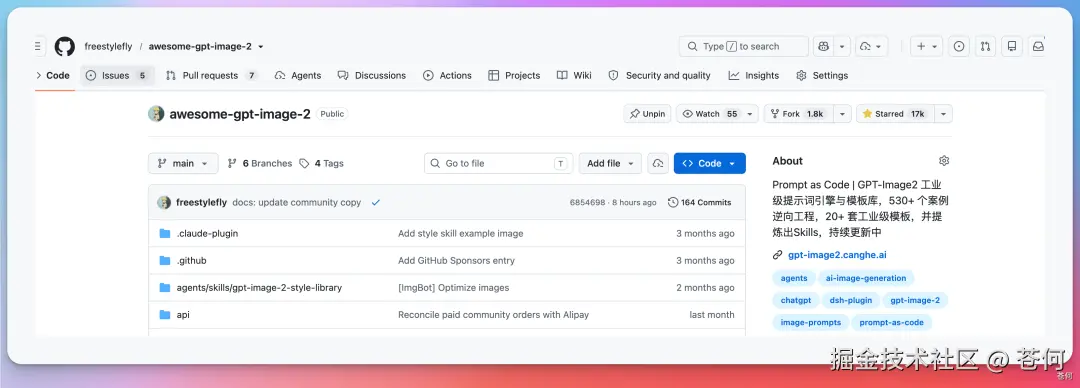Select the dsh-plugin topic tag
1080x388 pixels.
(x=851, y=300)
